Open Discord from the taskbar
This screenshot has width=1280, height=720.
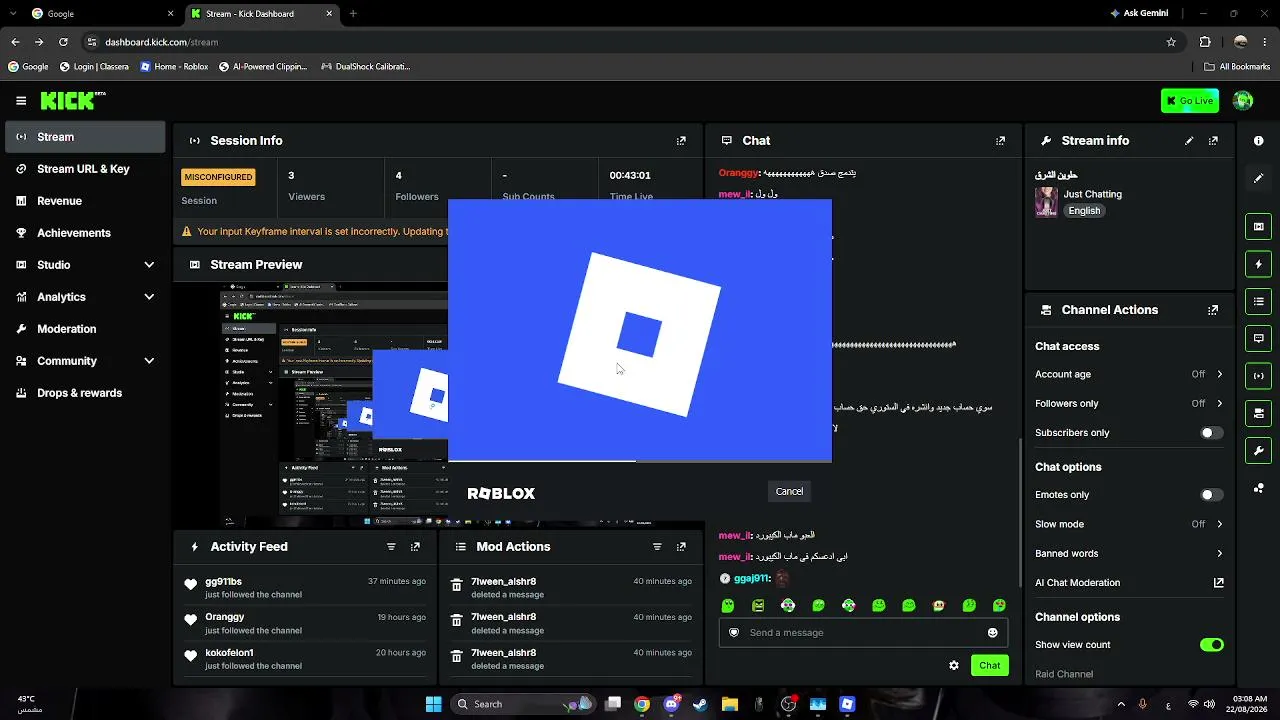671,704
